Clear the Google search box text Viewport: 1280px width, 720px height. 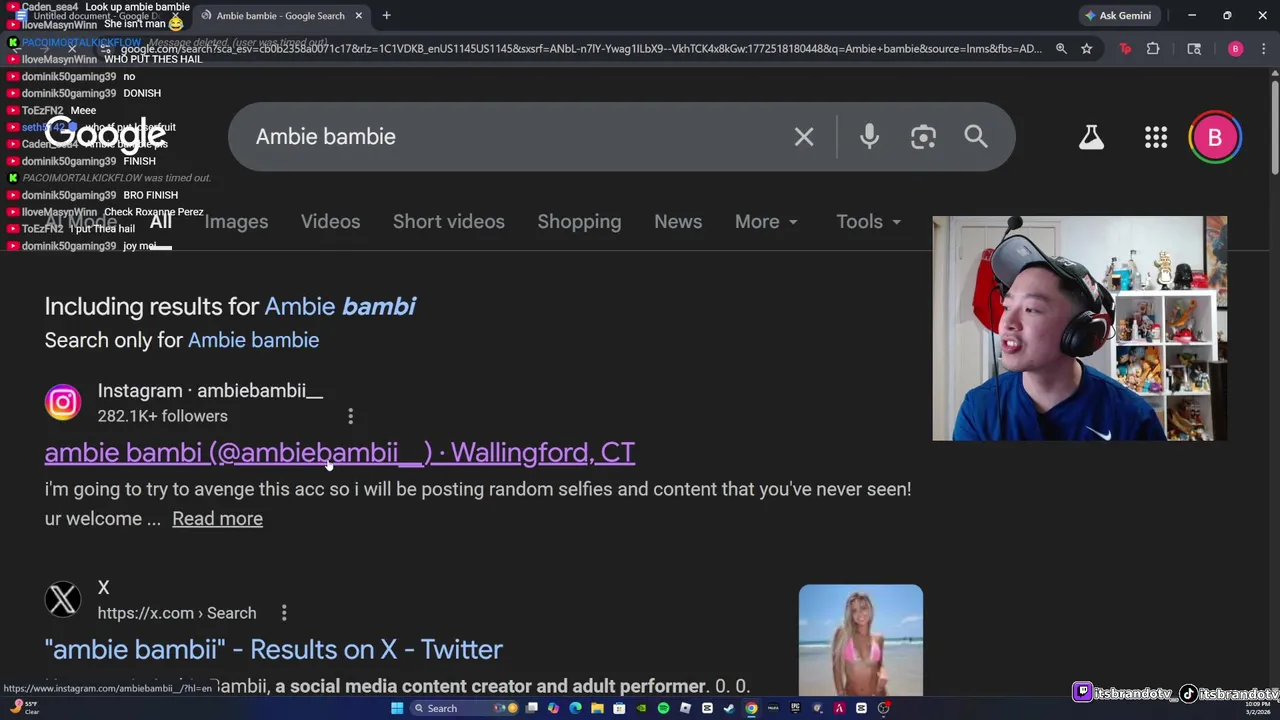point(804,137)
